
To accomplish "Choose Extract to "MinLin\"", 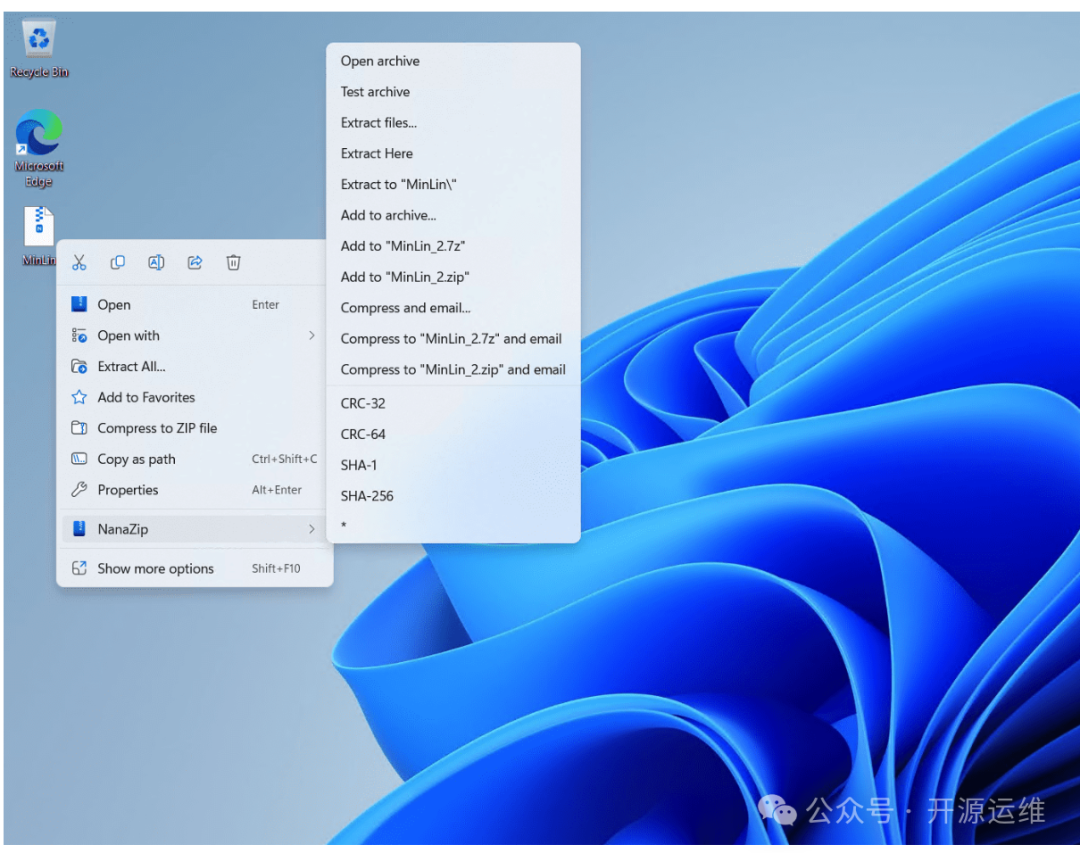I will pos(453,185).
